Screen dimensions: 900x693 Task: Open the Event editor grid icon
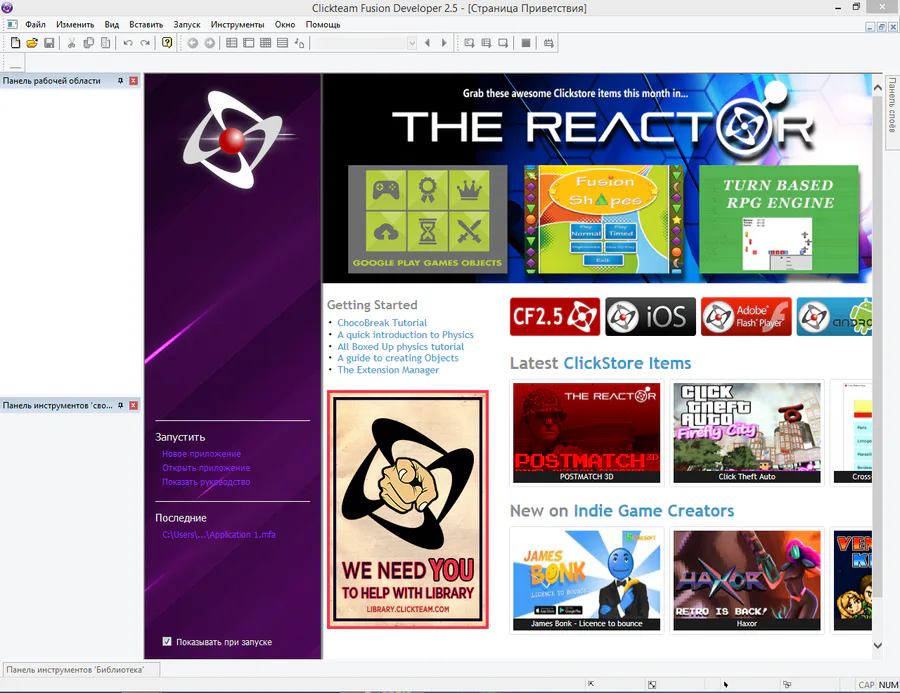tap(266, 43)
